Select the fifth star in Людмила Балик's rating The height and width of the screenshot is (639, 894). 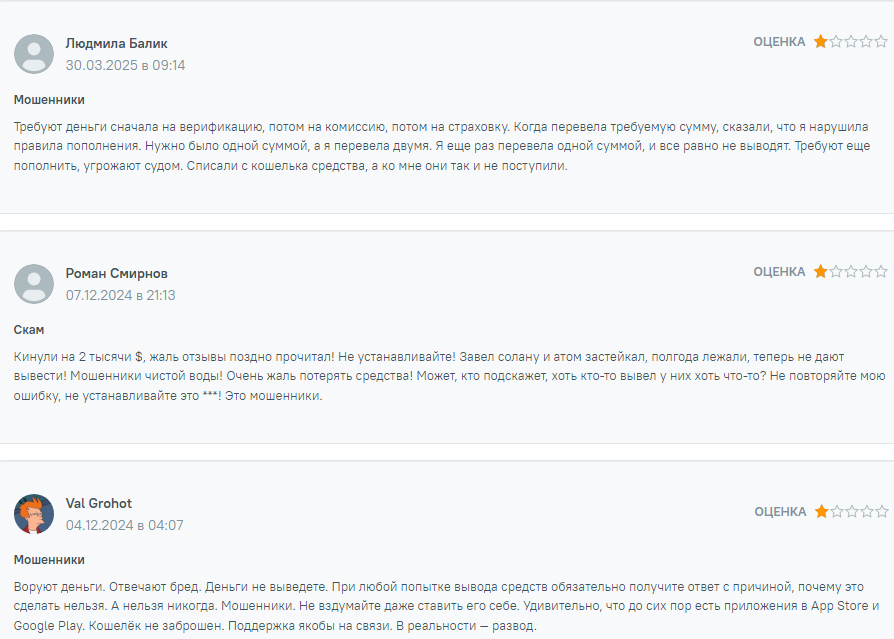[881, 42]
